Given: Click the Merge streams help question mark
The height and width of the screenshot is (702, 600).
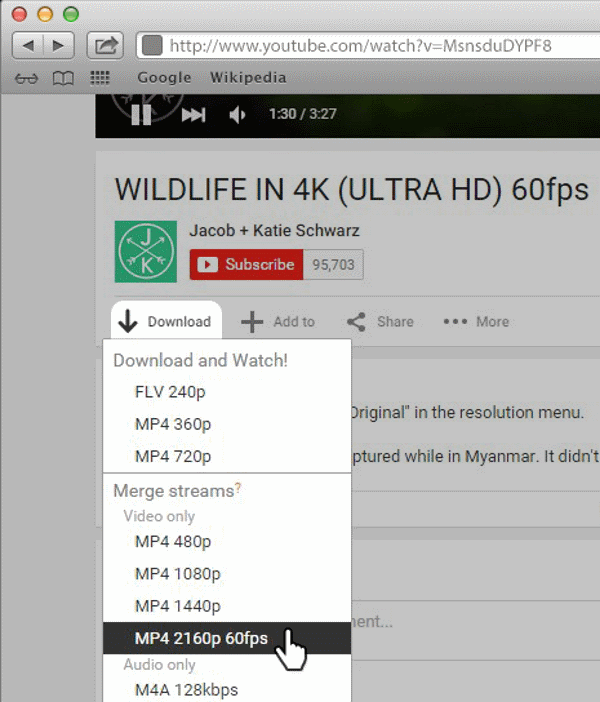Looking at the screenshot, I should pos(238,487).
